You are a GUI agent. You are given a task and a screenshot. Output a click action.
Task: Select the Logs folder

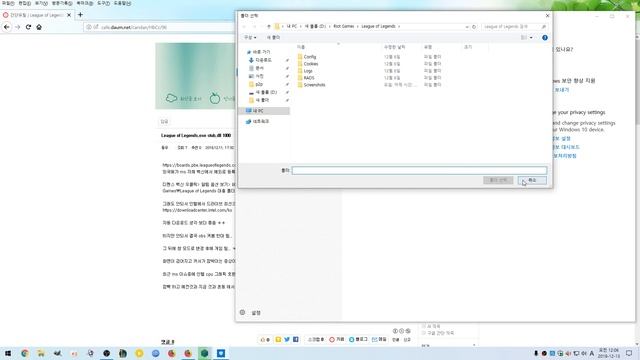click(308, 71)
